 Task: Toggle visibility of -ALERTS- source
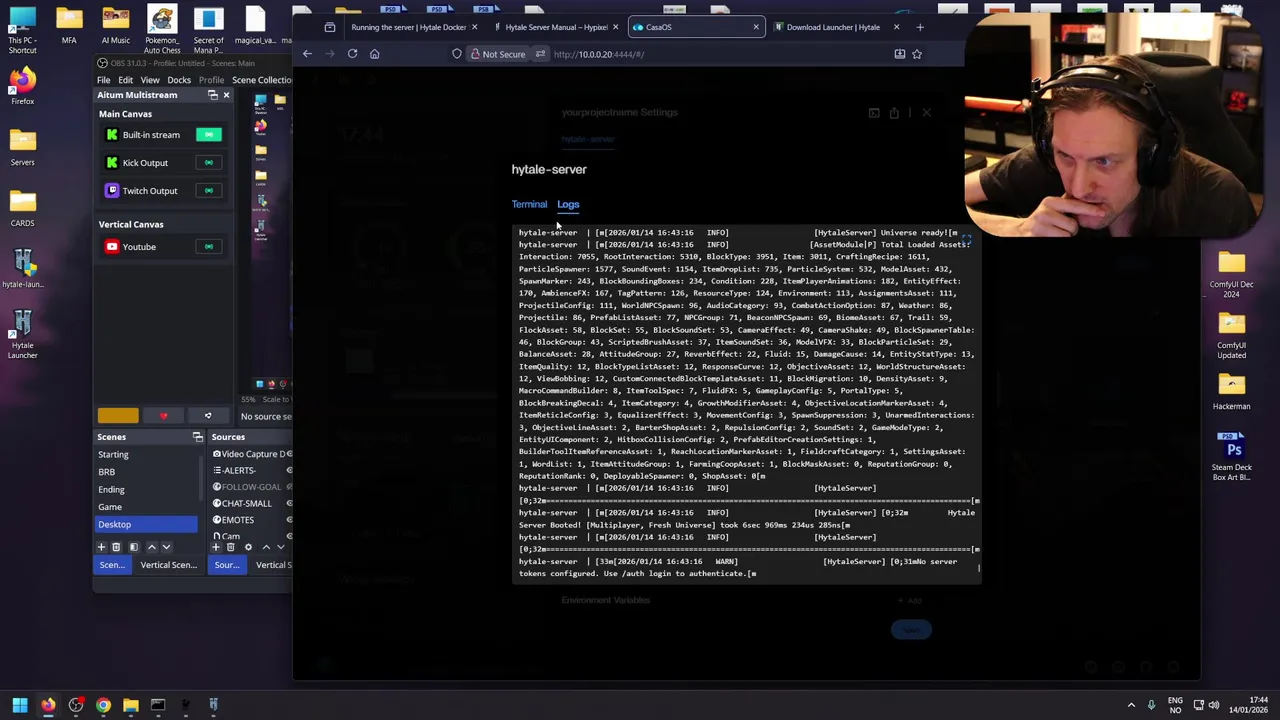tap(289, 470)
